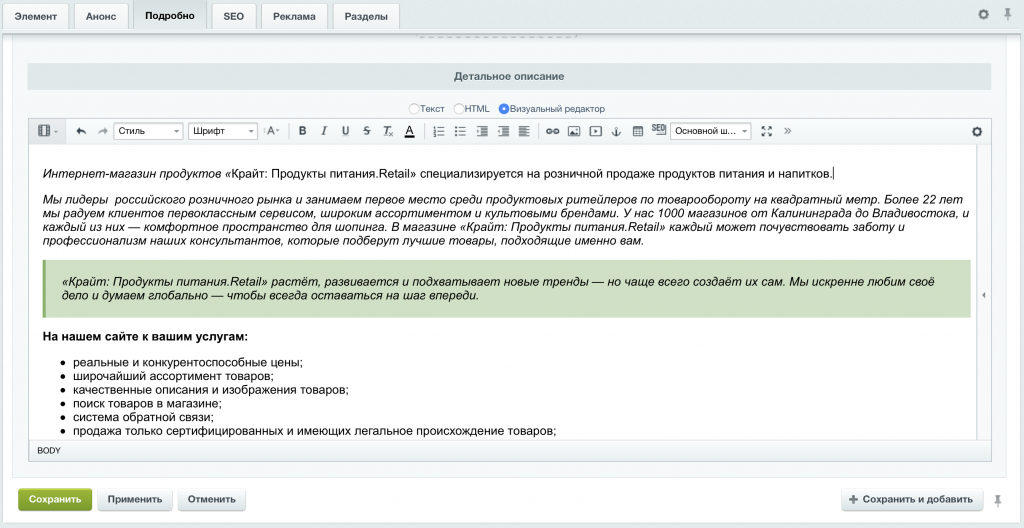The height and width of the screenshot is (528, 1024).
Task: Click the Применить button
Action: point(135,499)
